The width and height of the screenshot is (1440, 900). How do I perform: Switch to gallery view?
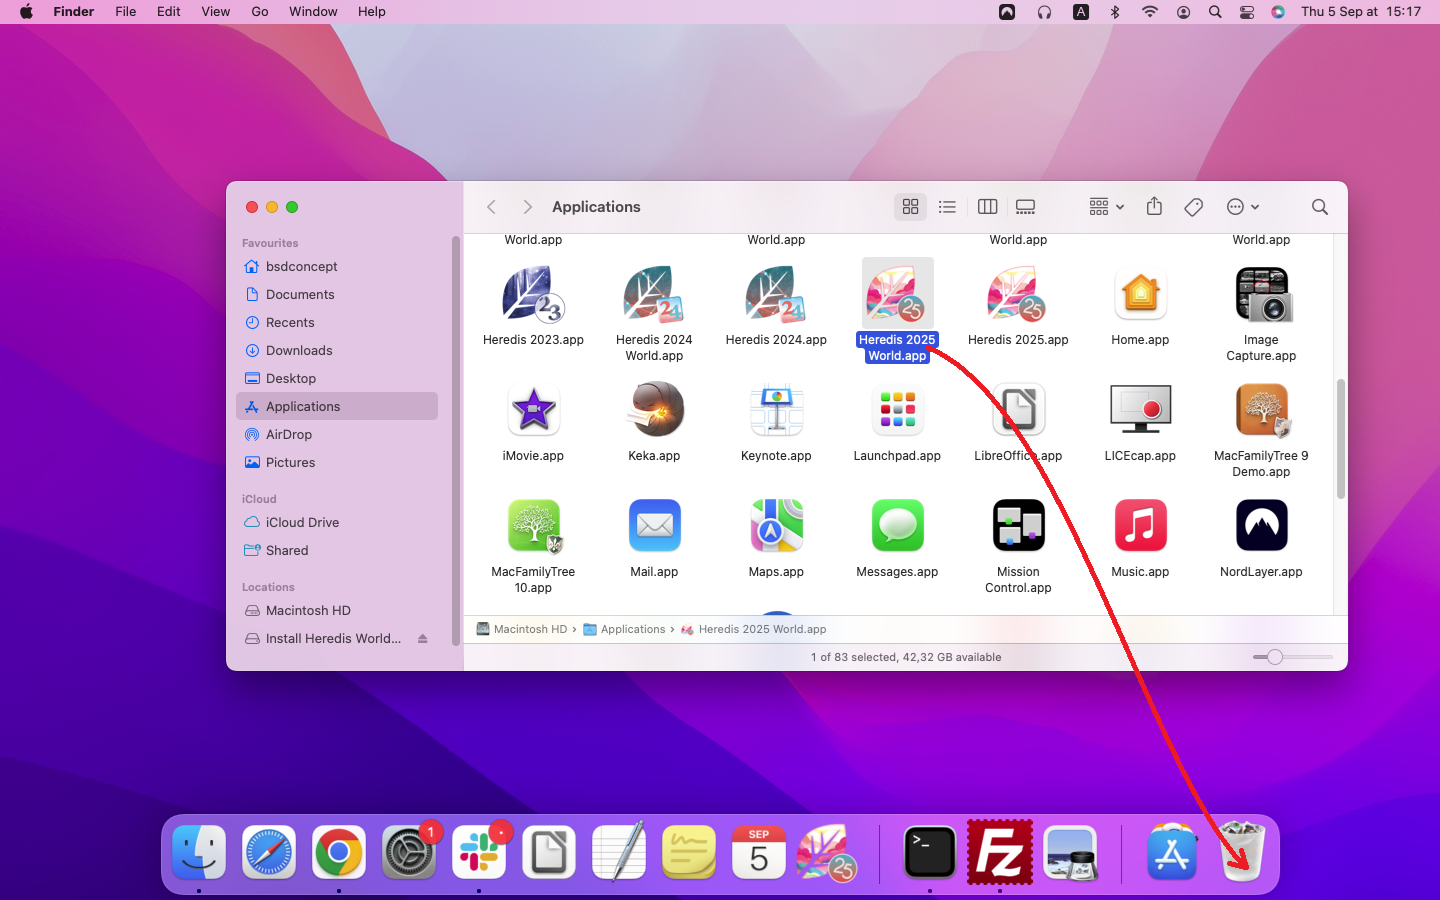pos(1026,207)
